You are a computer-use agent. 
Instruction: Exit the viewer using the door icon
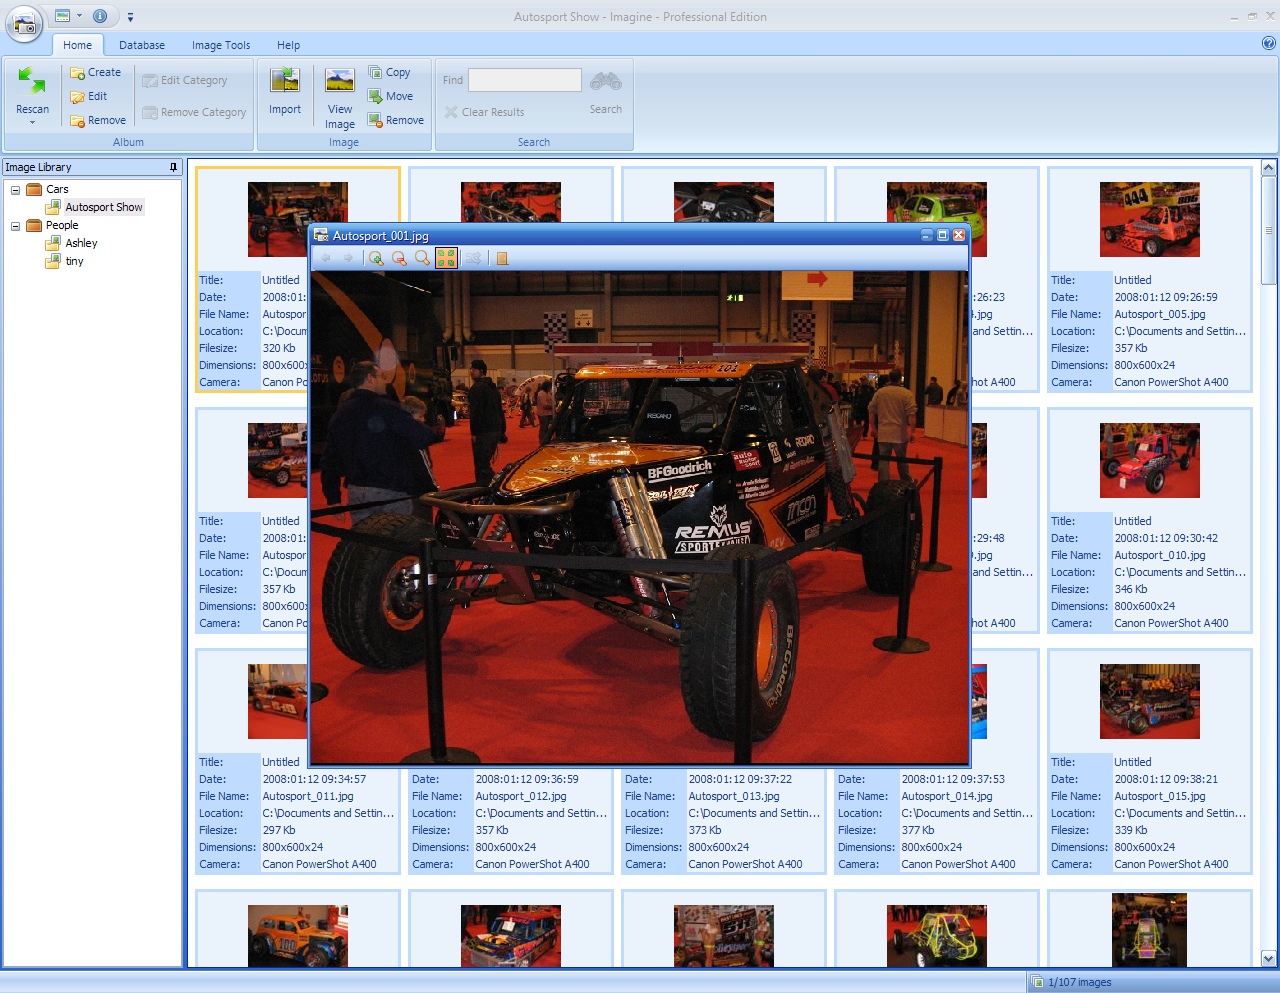(502, 258)
